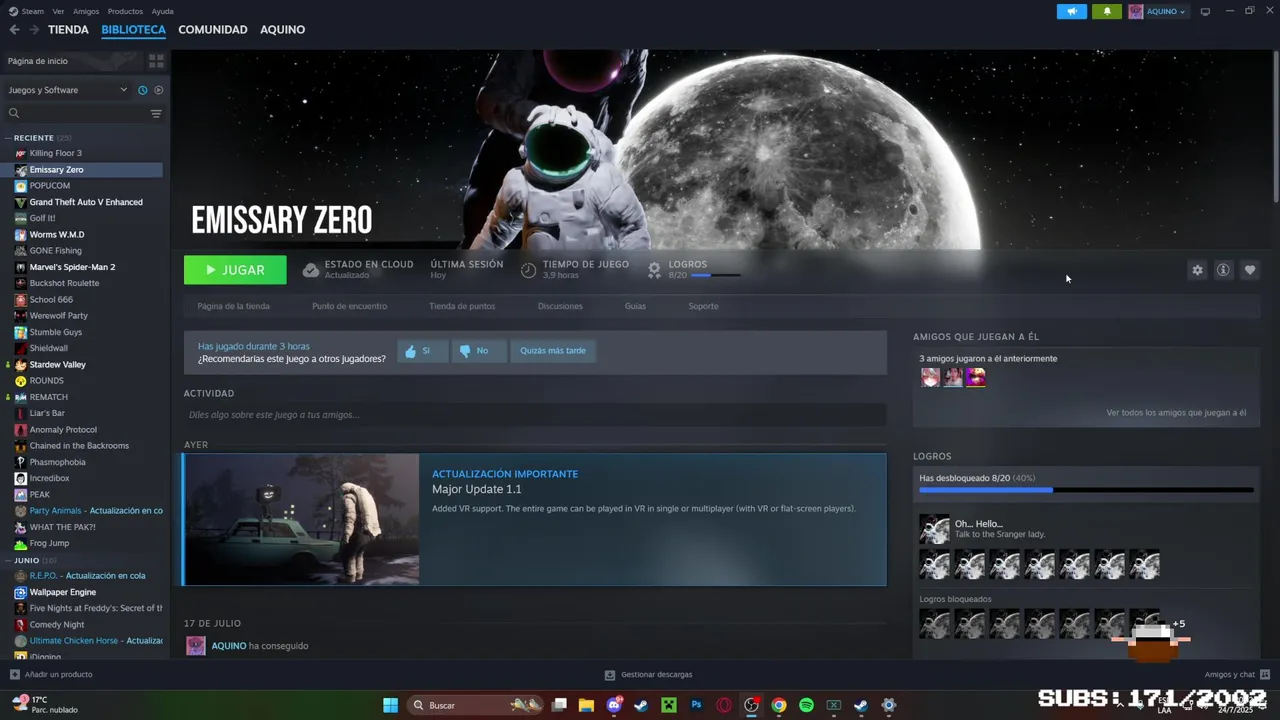Open Photoshop from the taskbar
Screen dimensions: 1280x720
pyautogui.click(x=696, y=706)
